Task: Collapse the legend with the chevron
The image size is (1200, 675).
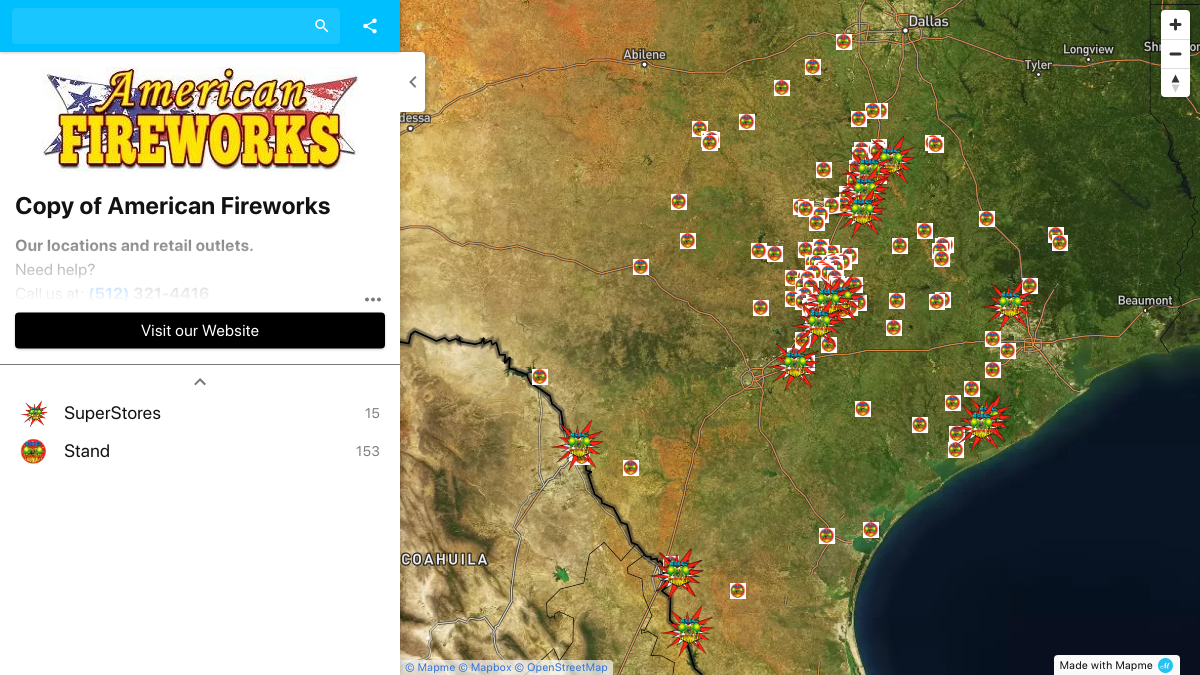Action: coord(199,381)
